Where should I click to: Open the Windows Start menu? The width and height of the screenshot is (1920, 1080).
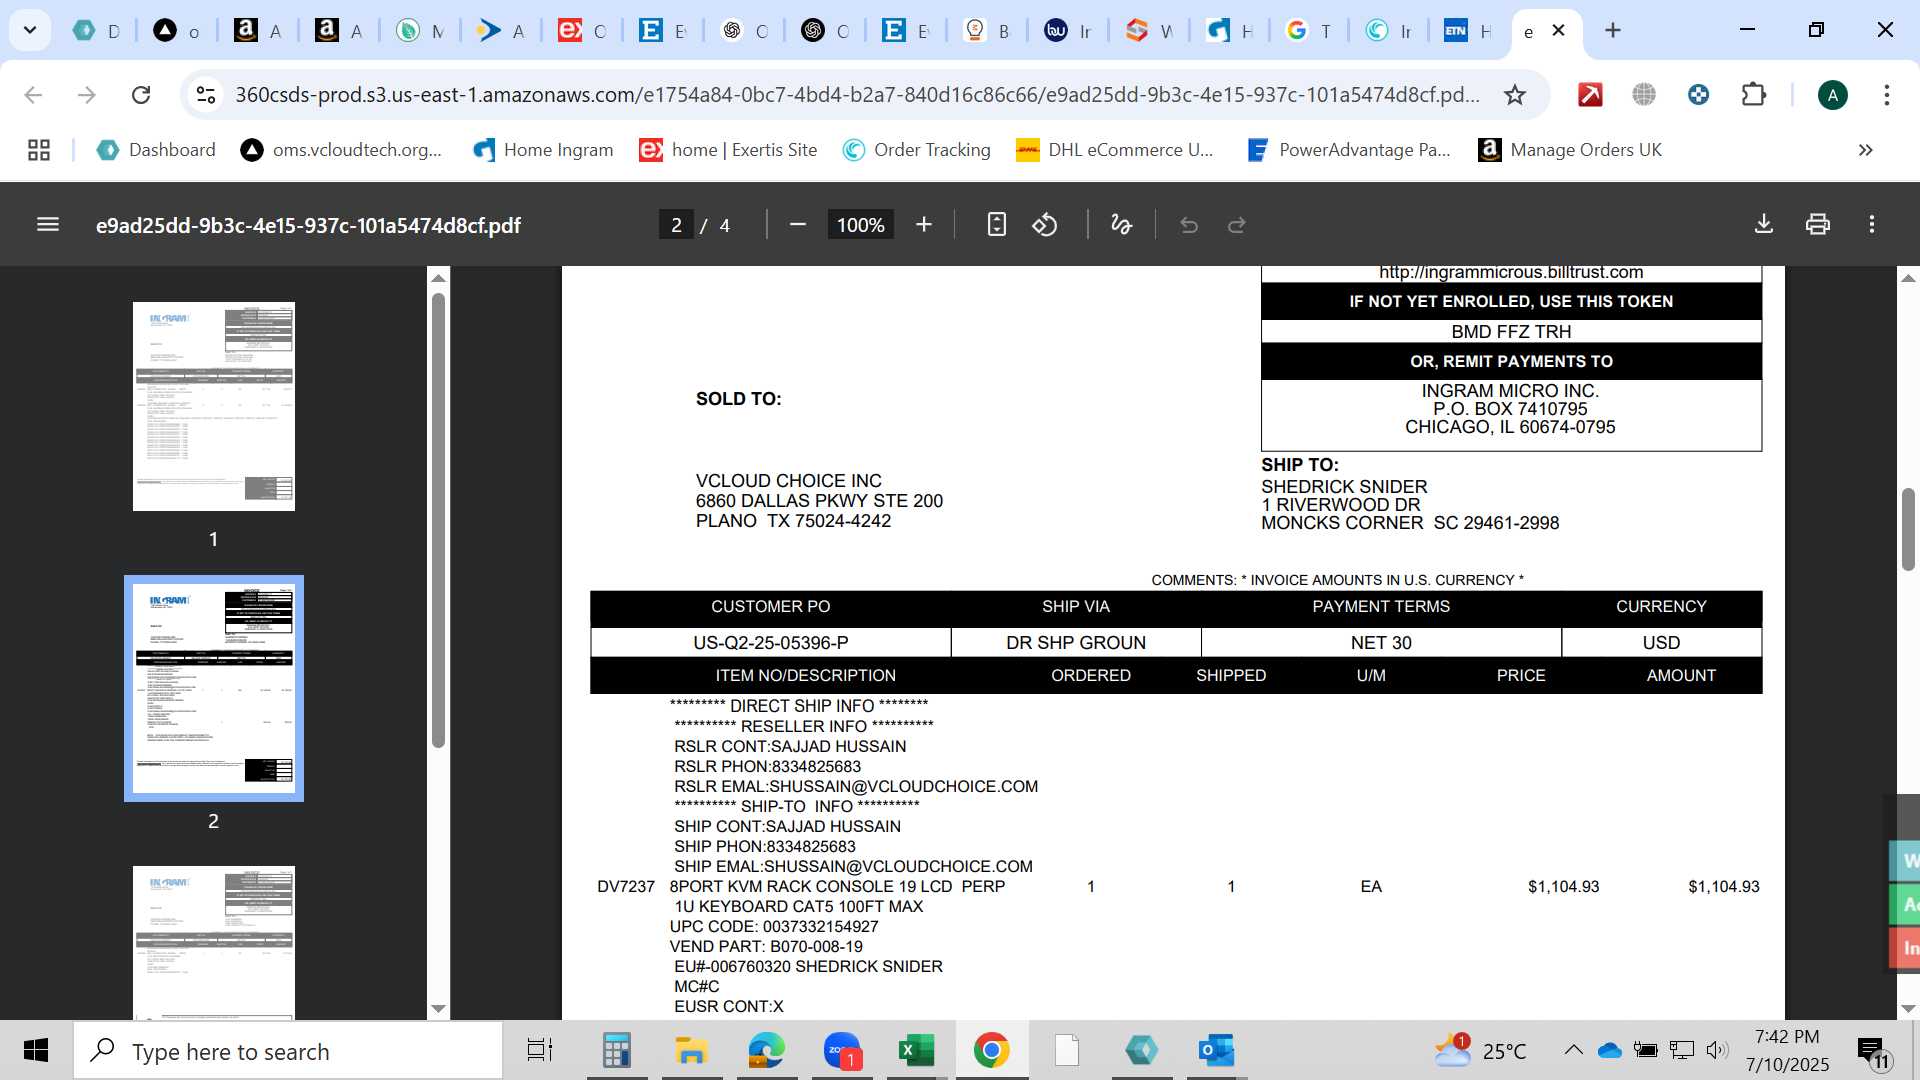tap(36, 1050)
